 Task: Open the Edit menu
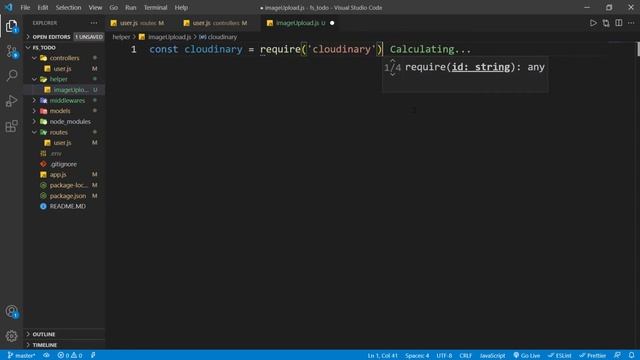(x=42, y=7)
